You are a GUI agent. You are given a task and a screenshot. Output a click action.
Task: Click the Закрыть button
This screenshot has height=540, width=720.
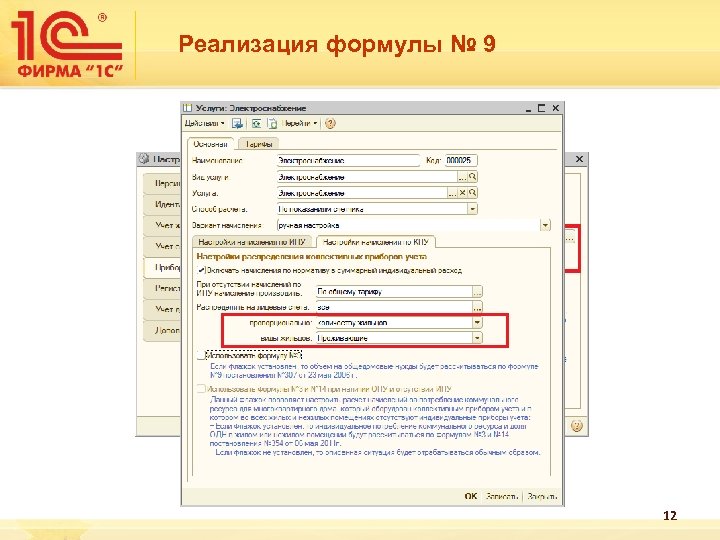(542, 496)
